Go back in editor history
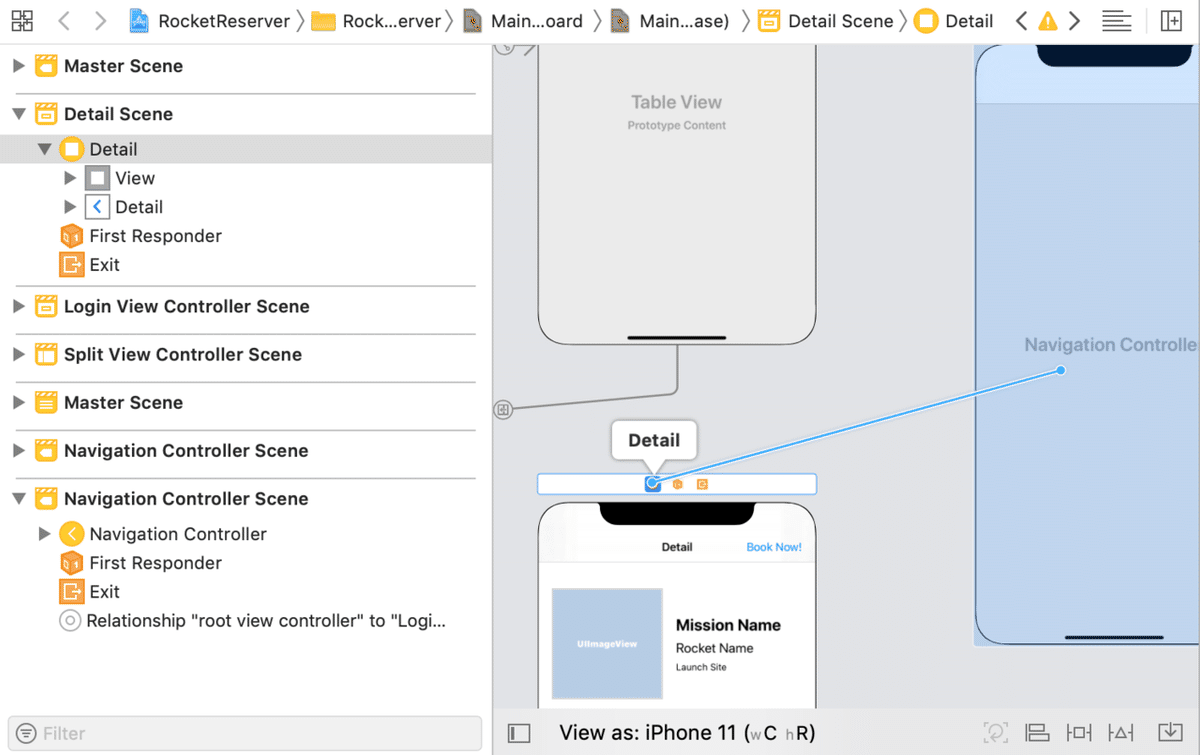The height and width of the screenshot is (755, 1200). (64, 21)
